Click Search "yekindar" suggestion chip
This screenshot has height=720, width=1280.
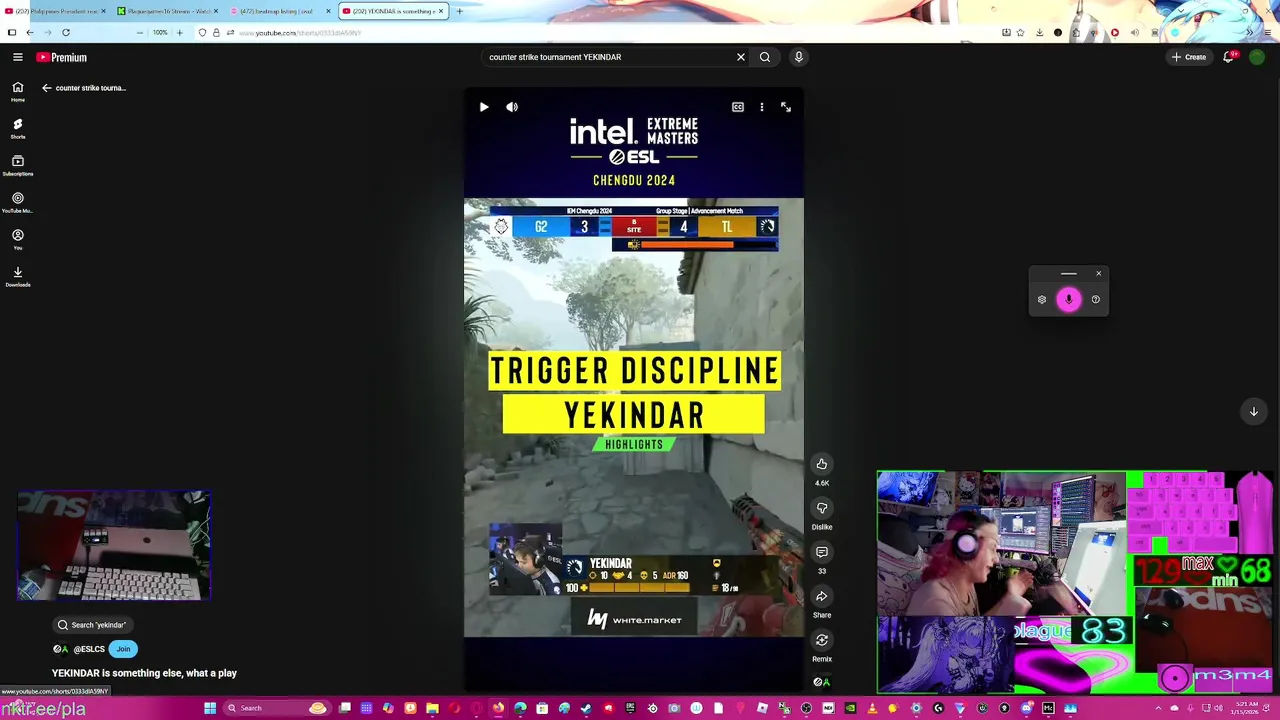click(95, 625)
